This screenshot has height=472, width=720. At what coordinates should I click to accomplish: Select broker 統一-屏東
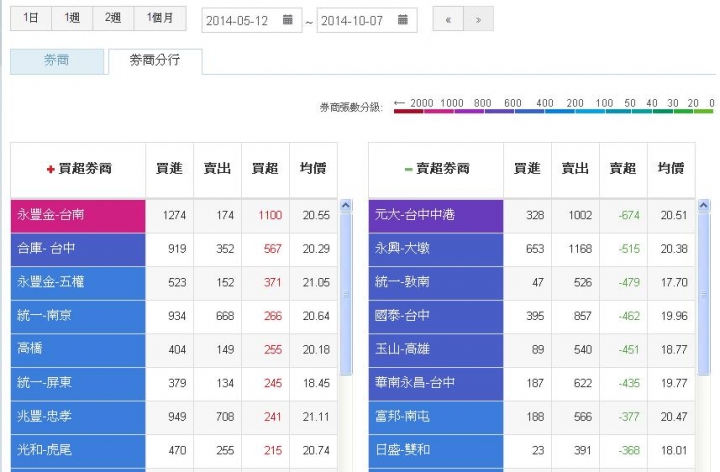coord(78,383)
